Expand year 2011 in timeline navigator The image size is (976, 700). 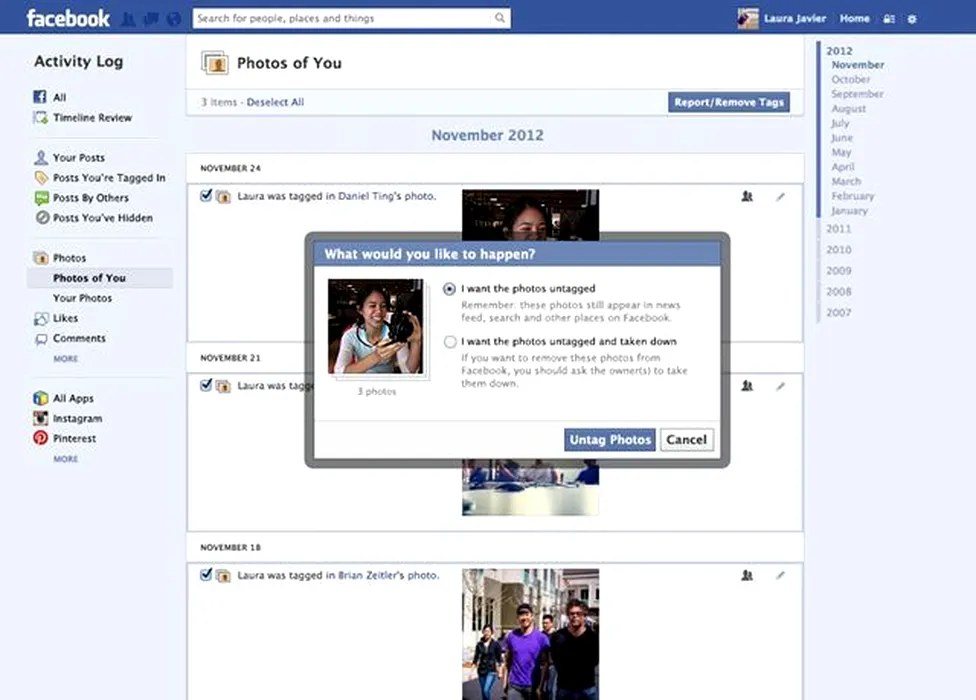[838, 229]
